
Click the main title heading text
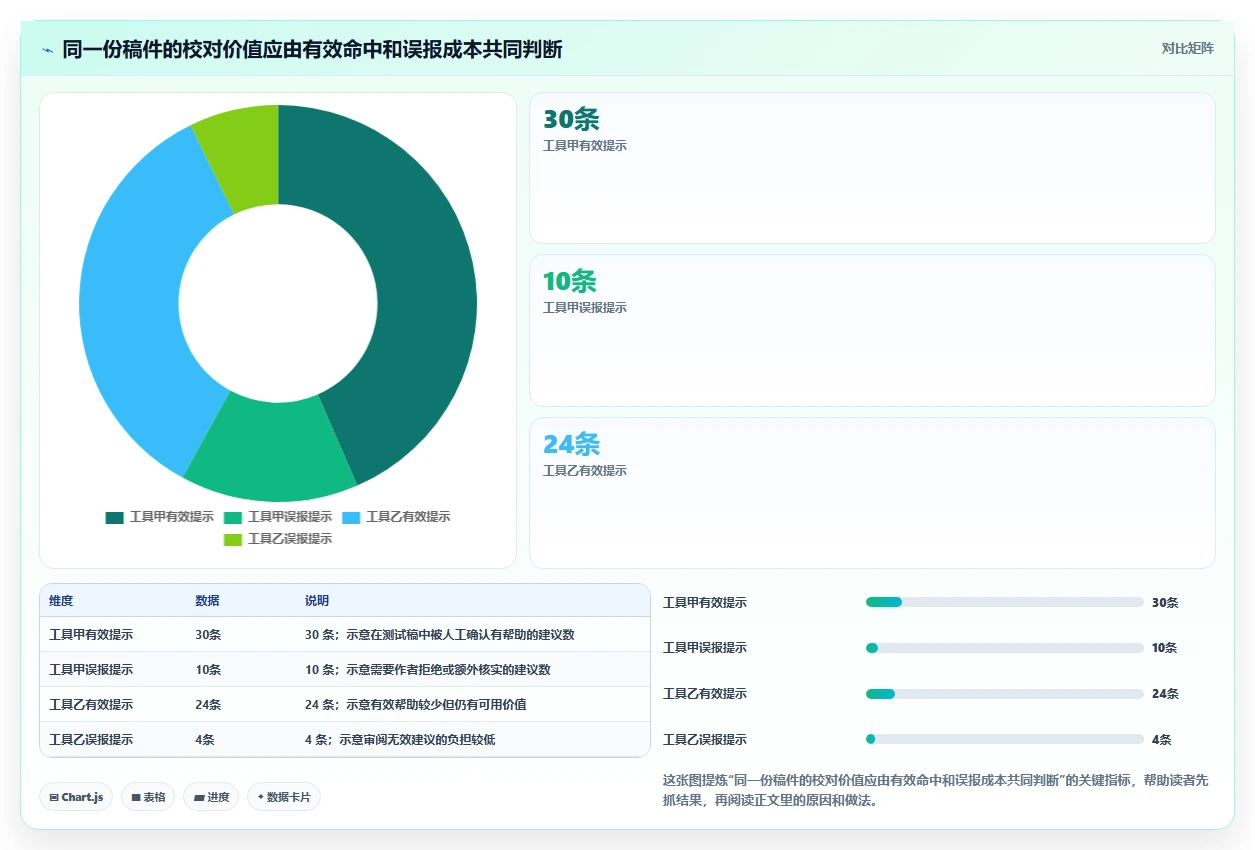point(312,49)
